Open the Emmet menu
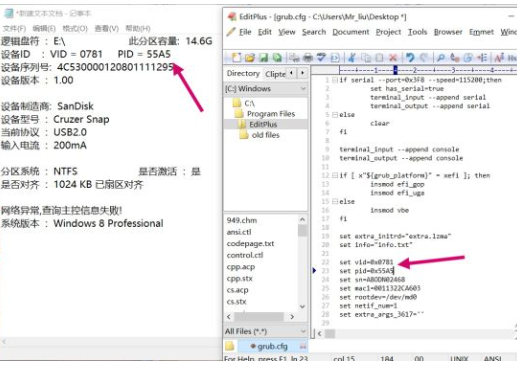The width and height of the screenshot is (517, 366). point(481,32)
